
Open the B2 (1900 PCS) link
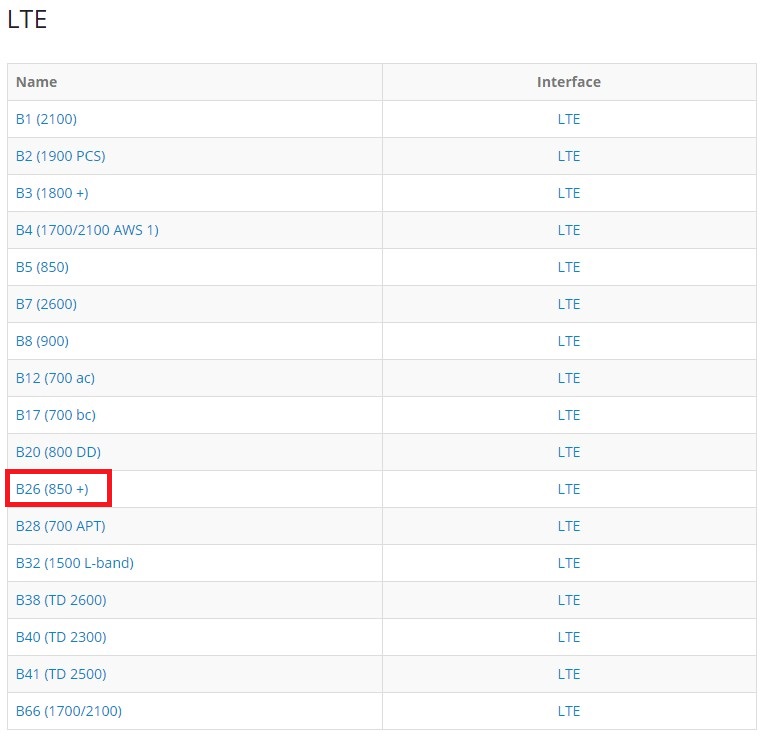[x=61, y=156]
